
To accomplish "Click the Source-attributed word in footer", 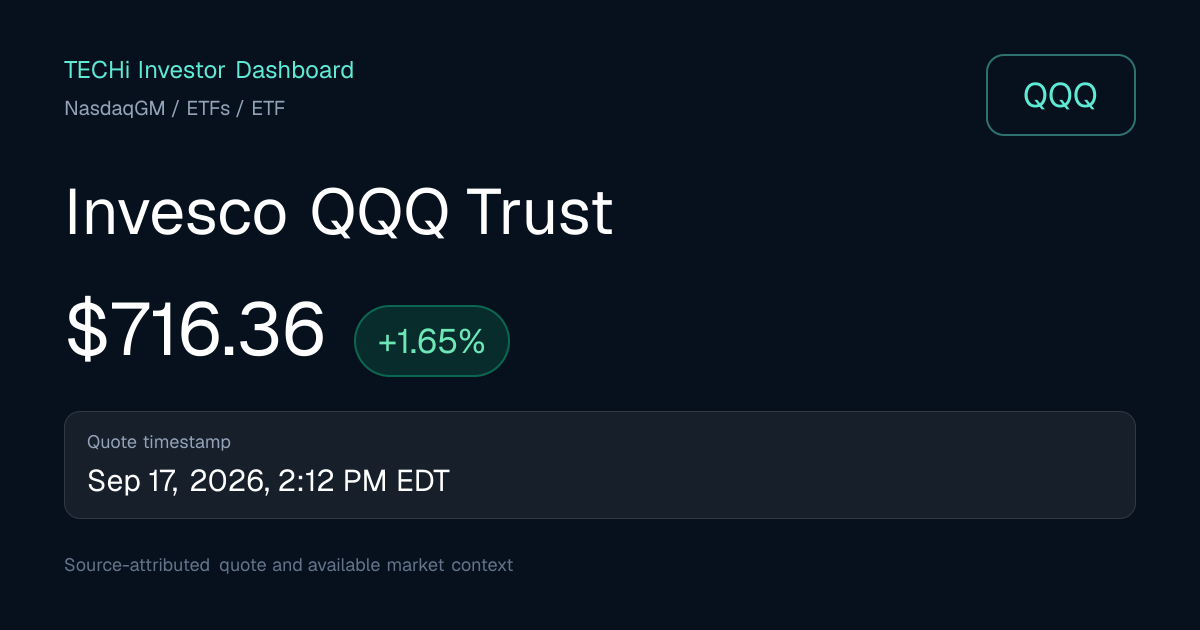I will 137,565.
